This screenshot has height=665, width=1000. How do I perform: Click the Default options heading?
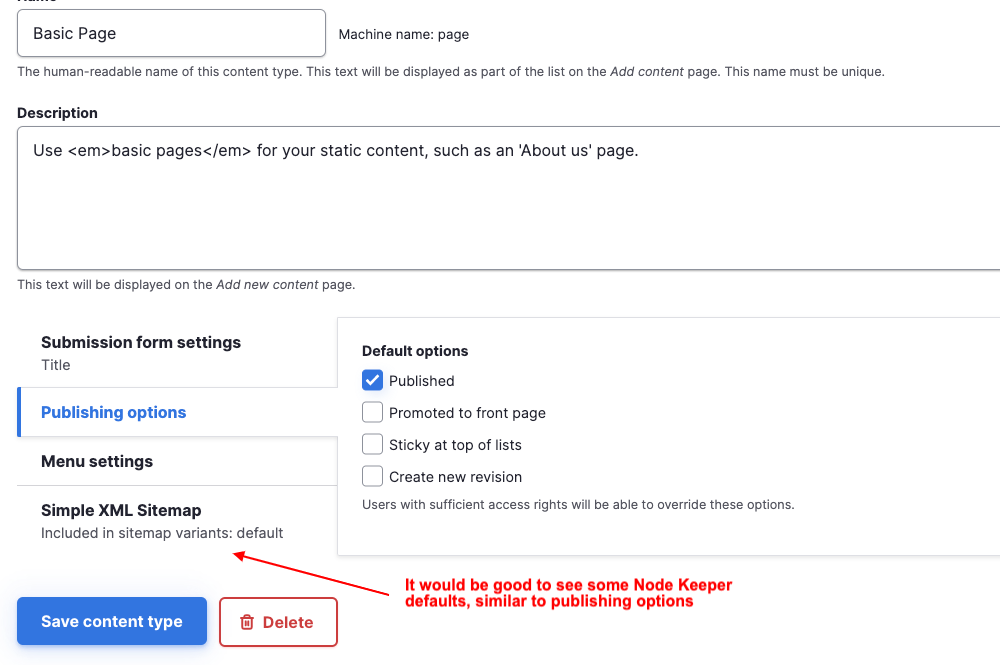point(415,351)
